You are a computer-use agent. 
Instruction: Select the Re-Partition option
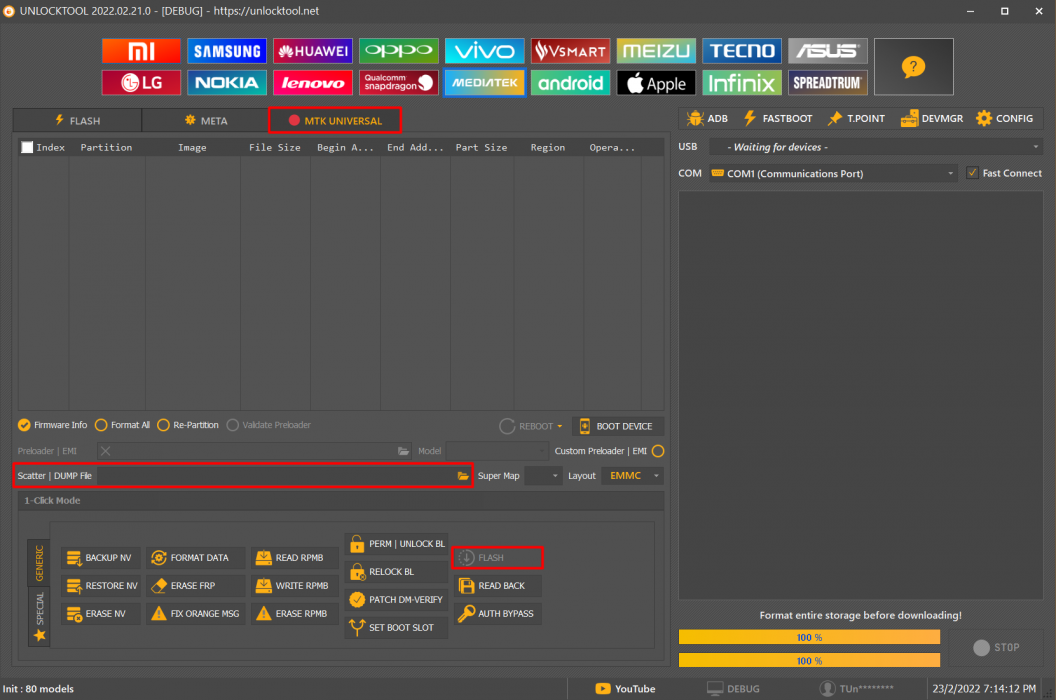[x=188, y=425]
